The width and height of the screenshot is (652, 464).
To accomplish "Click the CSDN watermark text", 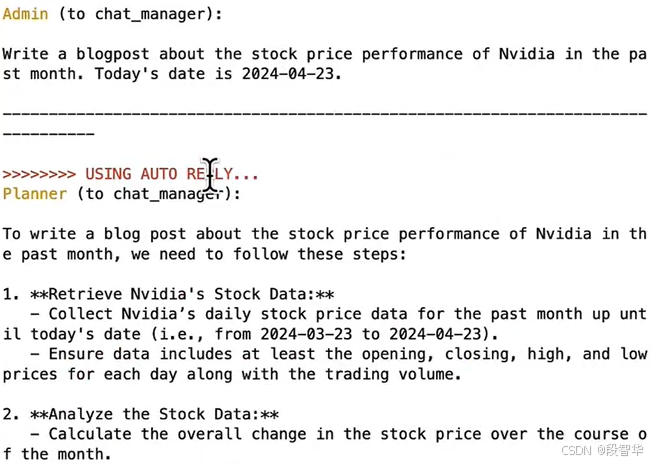I will point(602,450).
